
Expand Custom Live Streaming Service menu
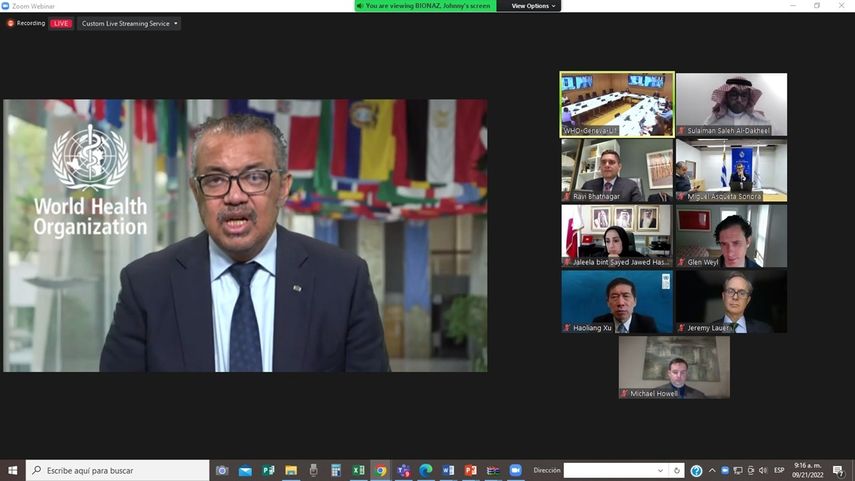coord(130,23)
